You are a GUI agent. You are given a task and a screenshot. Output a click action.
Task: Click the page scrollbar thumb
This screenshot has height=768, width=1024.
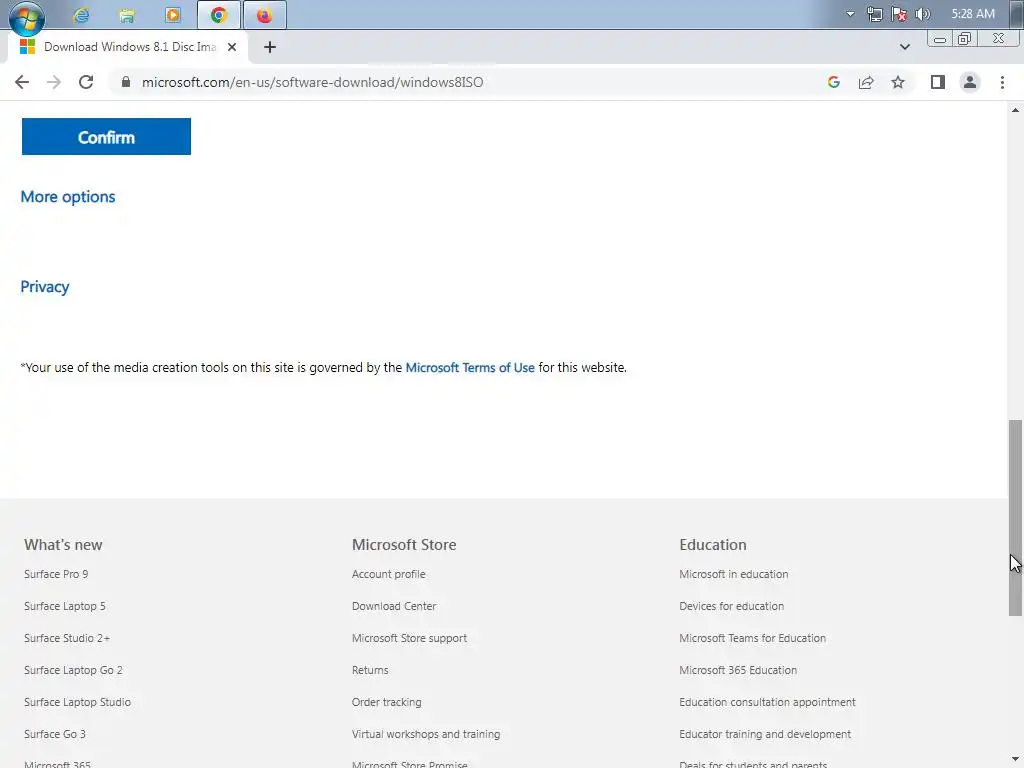1015,517
